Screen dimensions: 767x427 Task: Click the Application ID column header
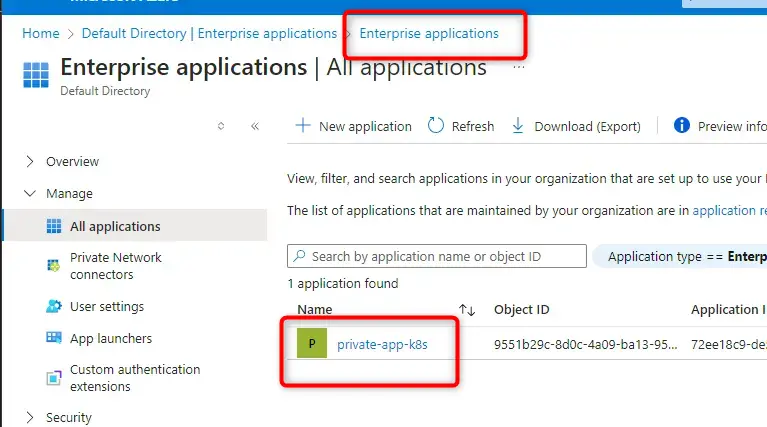click(x=728, y=310)
